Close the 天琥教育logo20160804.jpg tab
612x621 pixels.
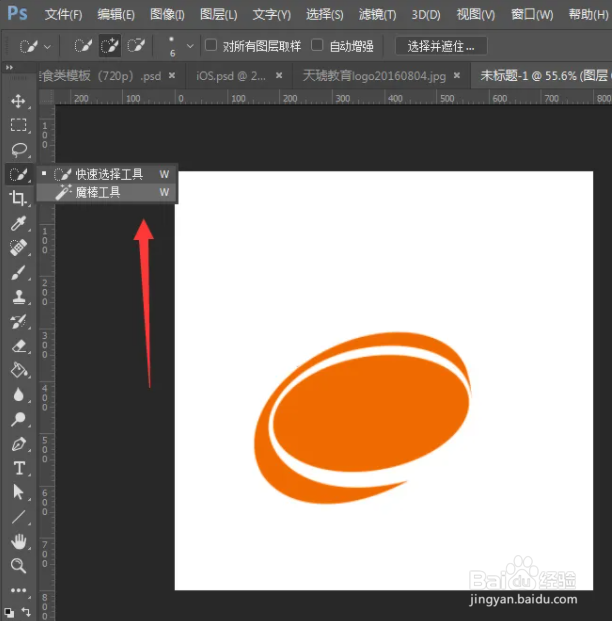click(457, 75)
